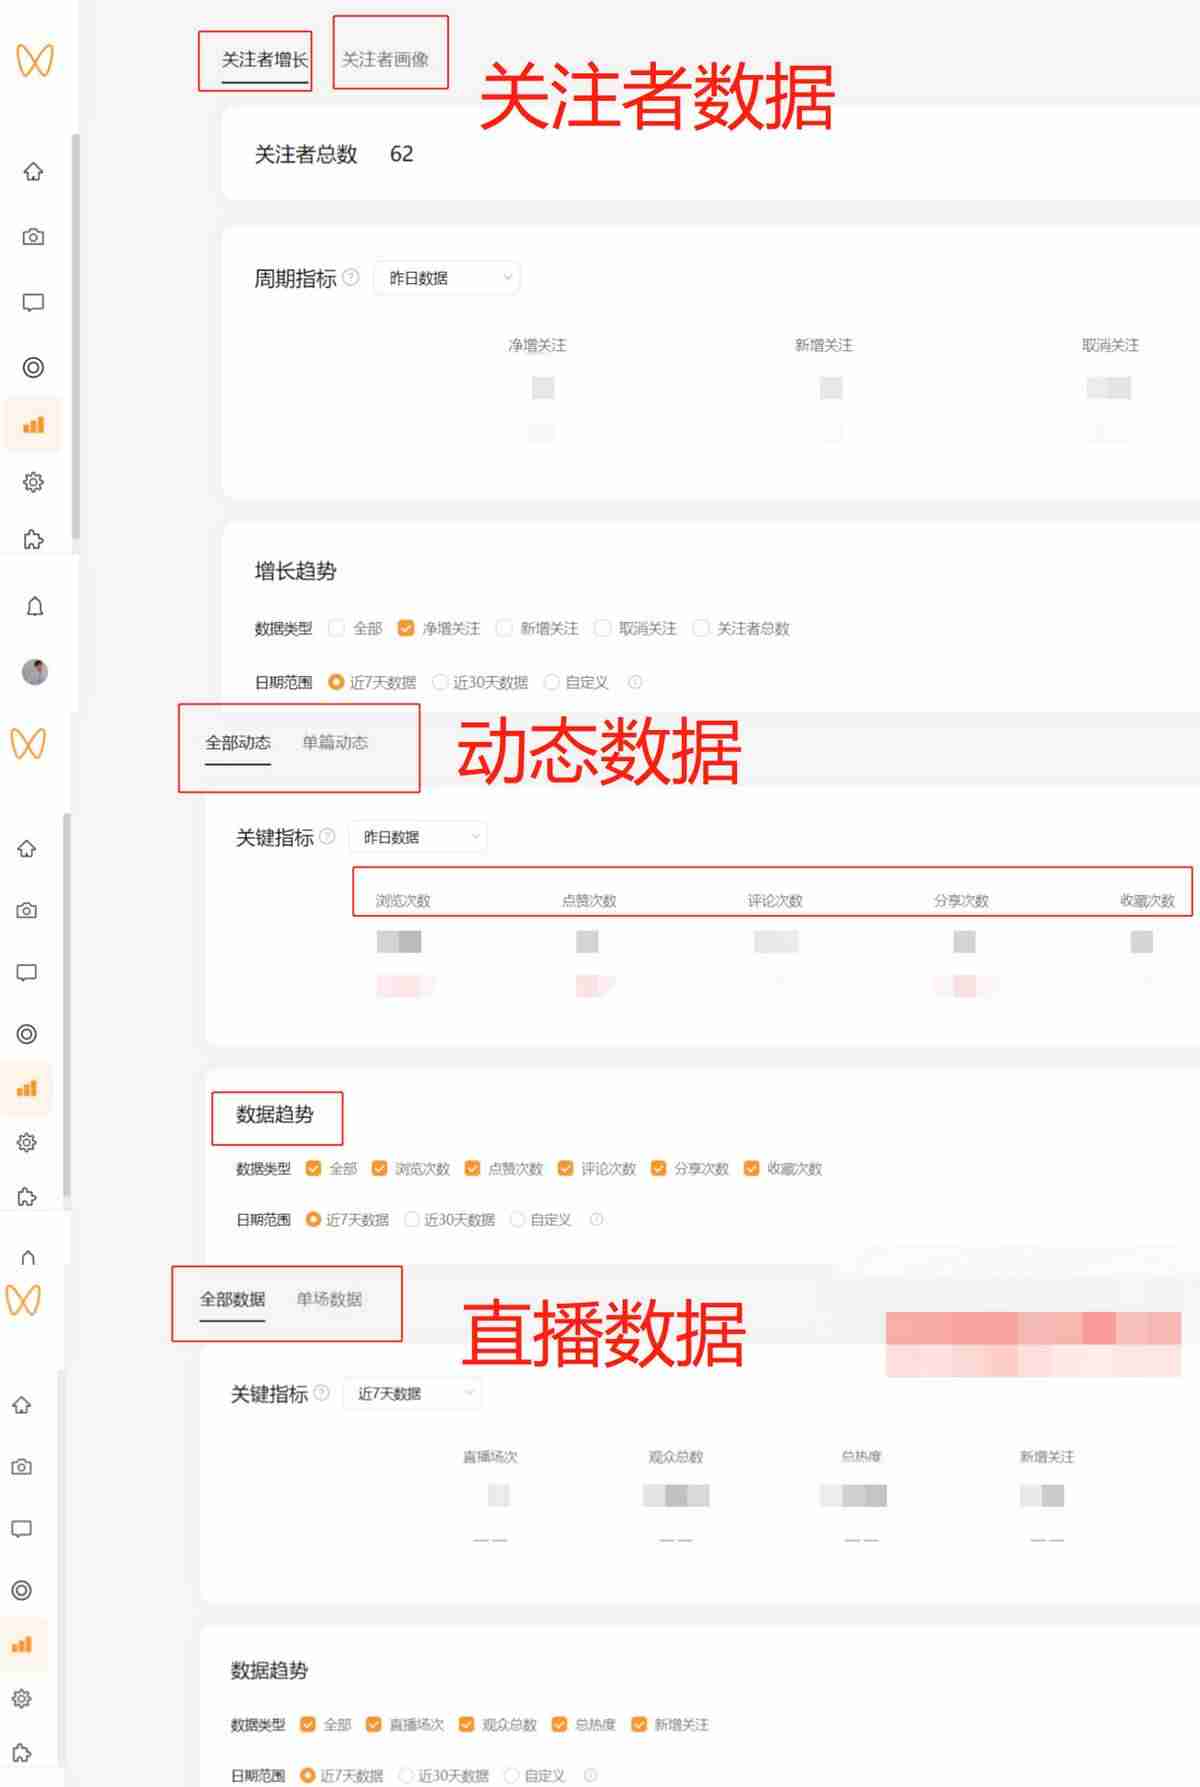
Task: Click the round user avatar photo
Action: pos(35,671)
